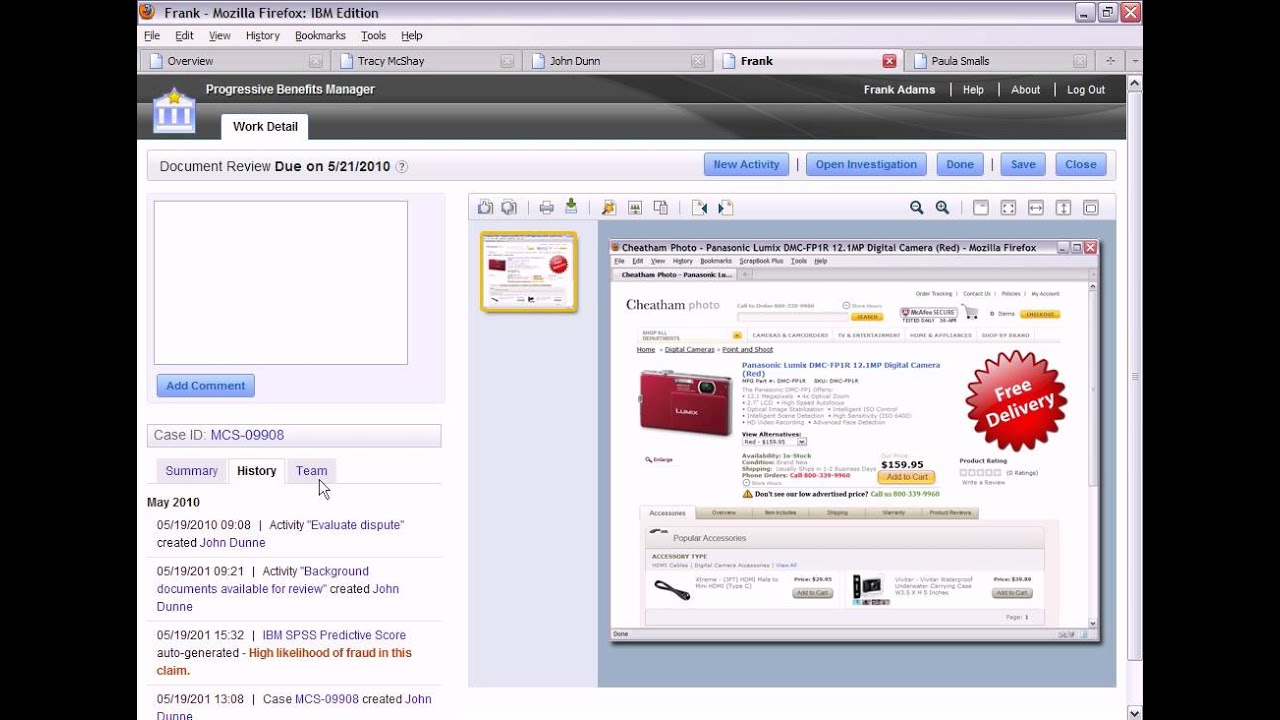1280x720 pixels.
Task: Click the MCS-09908 case link in history
Action: click(327, 699)
